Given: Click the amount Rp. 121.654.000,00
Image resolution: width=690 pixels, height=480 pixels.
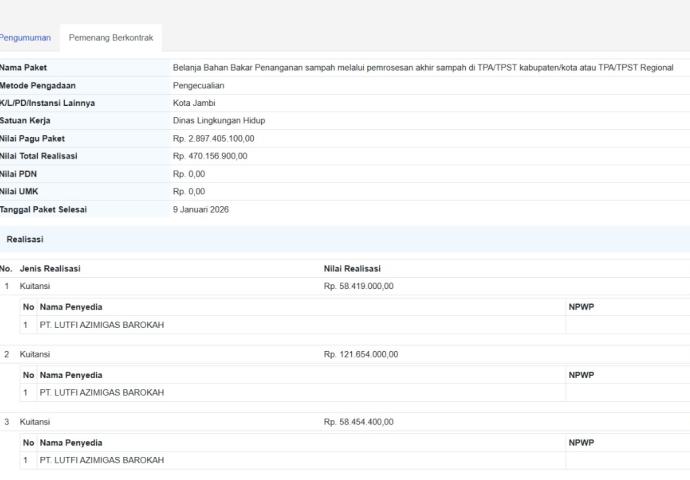Looking at the screenshot, I should pos(361,354).
